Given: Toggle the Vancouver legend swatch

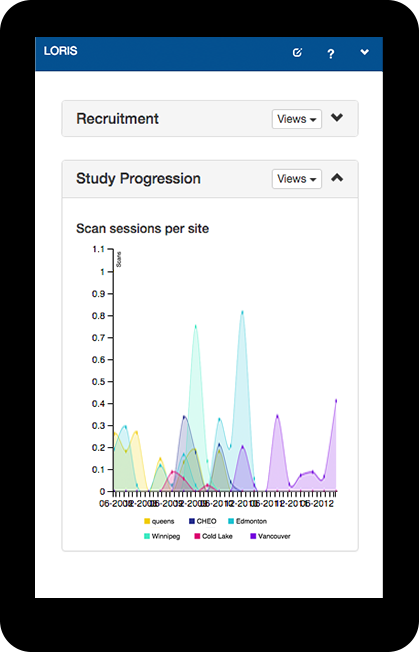Looking at the screenshot, I should tap(253, 536).
